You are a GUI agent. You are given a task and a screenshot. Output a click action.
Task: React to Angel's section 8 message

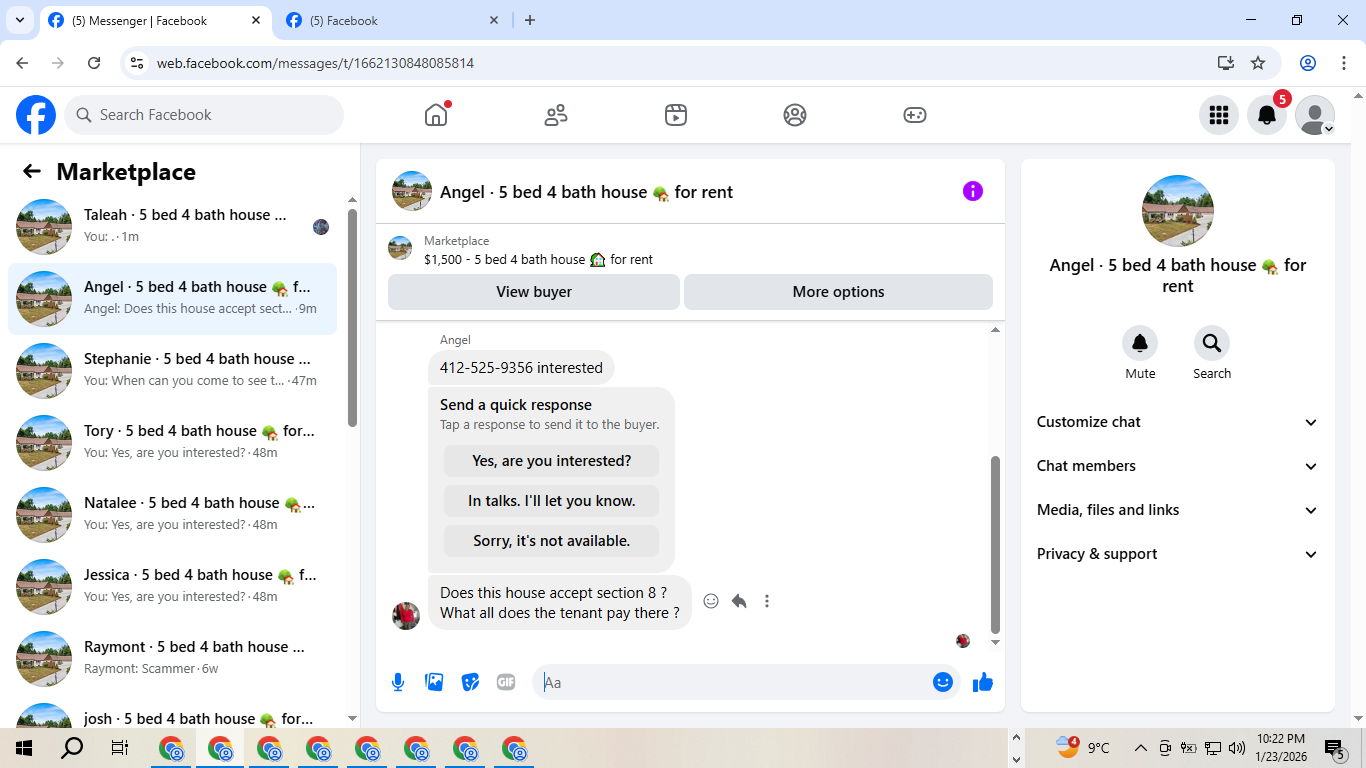coord(711,601)
